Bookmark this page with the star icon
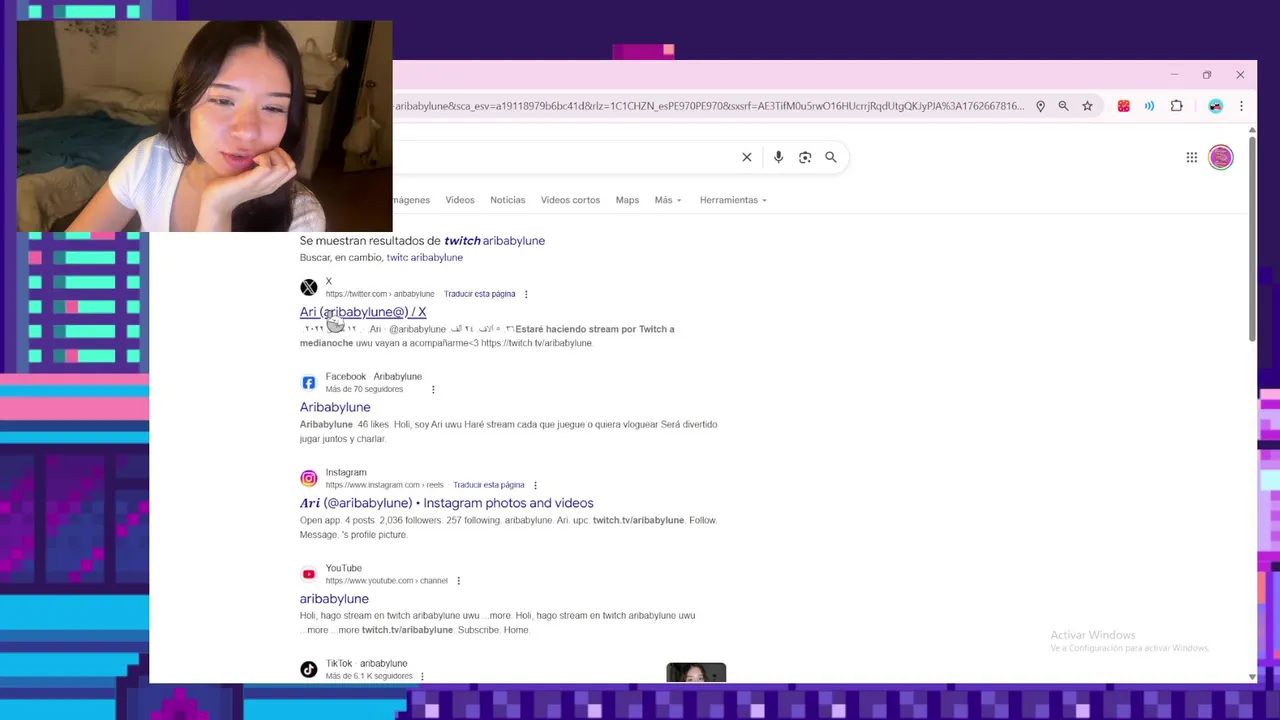This screenshot has height=720, width=1280. tap(1087, 106)
